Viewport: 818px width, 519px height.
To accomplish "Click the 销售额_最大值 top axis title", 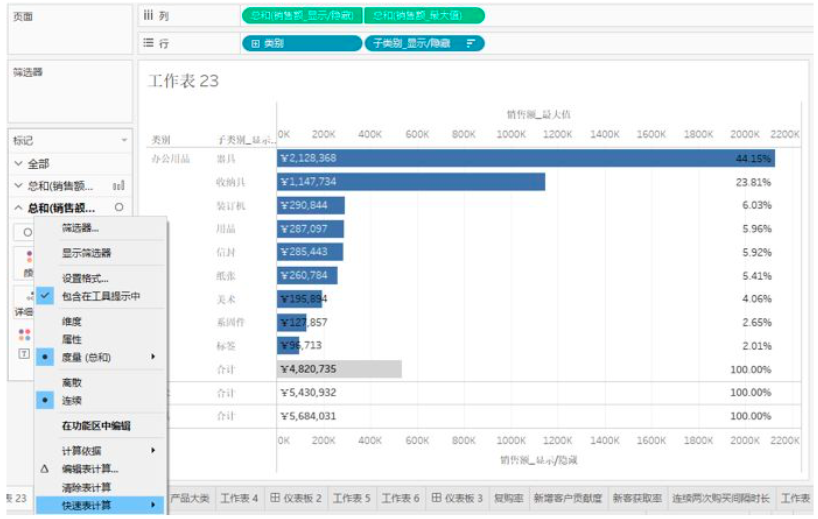I will click(x=539, y=114).
